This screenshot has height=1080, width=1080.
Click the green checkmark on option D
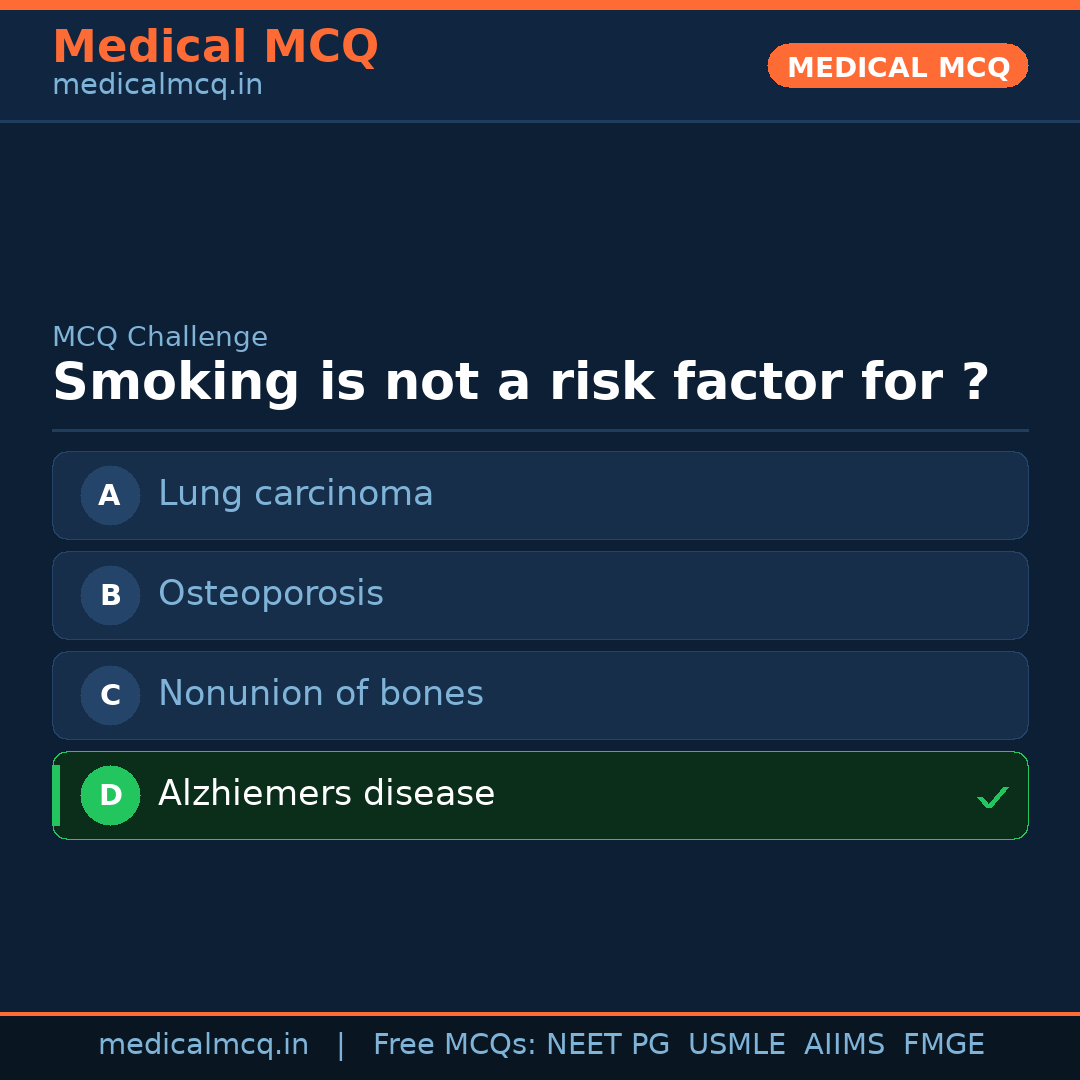[992, 797]
